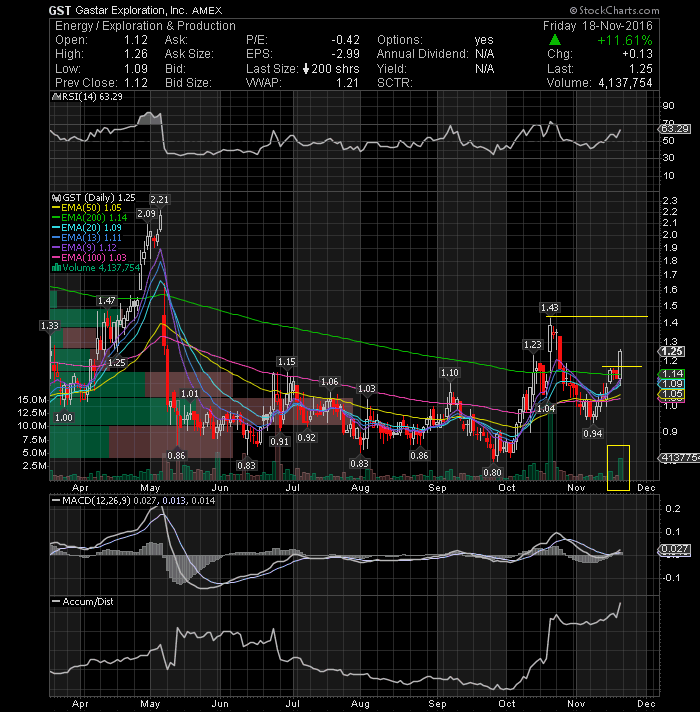Click the Volume 4,137,754 value in the header
This screenshot has width=700, height=712.
pos(625,83)
